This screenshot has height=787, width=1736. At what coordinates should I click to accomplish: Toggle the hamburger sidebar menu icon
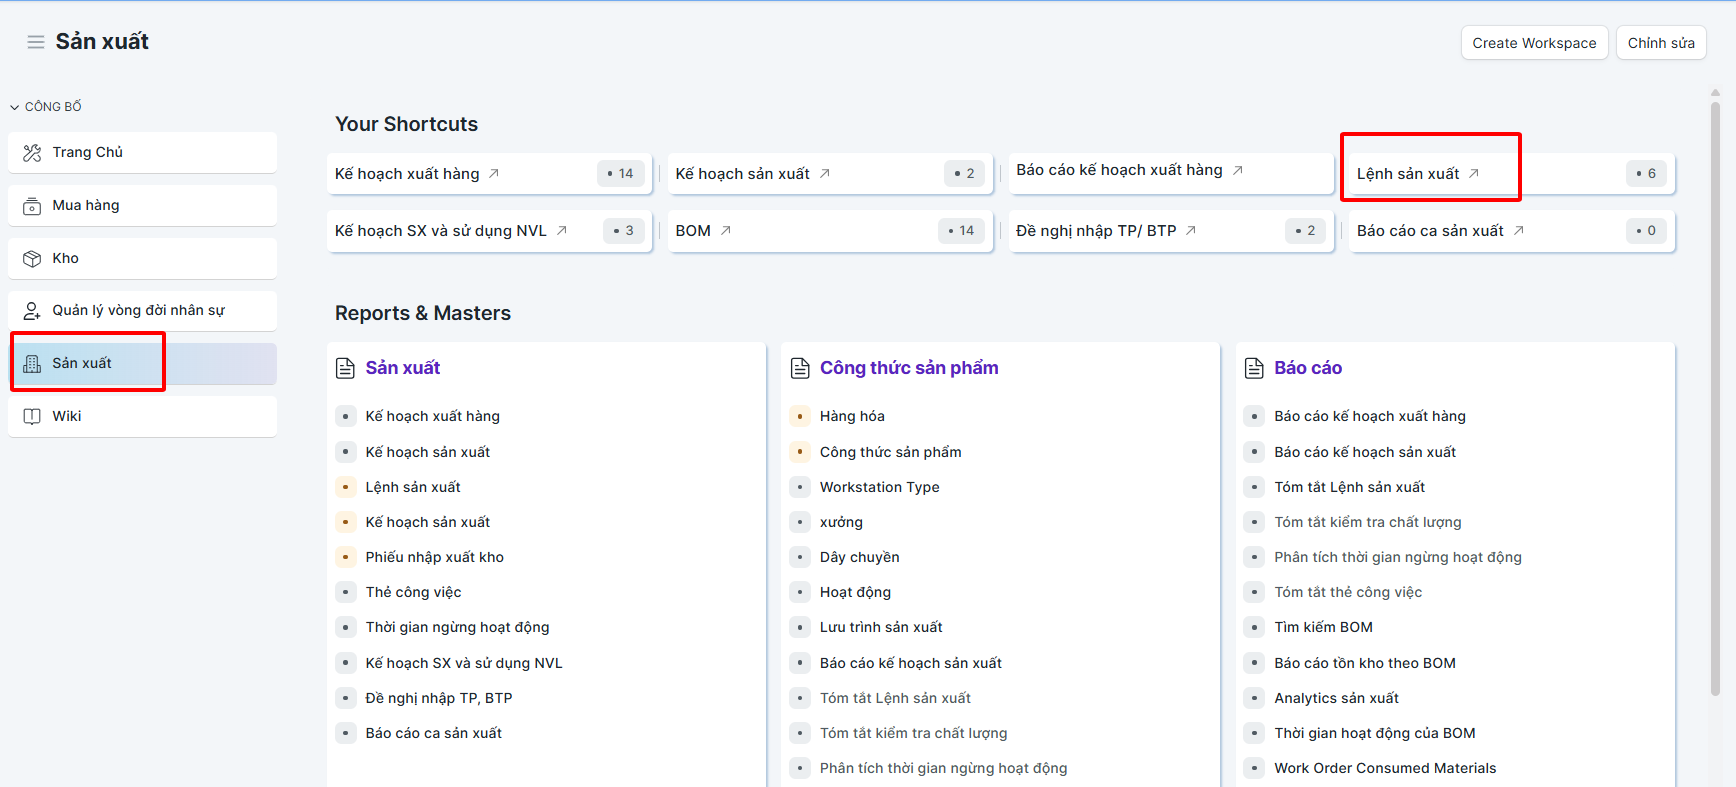36,42
